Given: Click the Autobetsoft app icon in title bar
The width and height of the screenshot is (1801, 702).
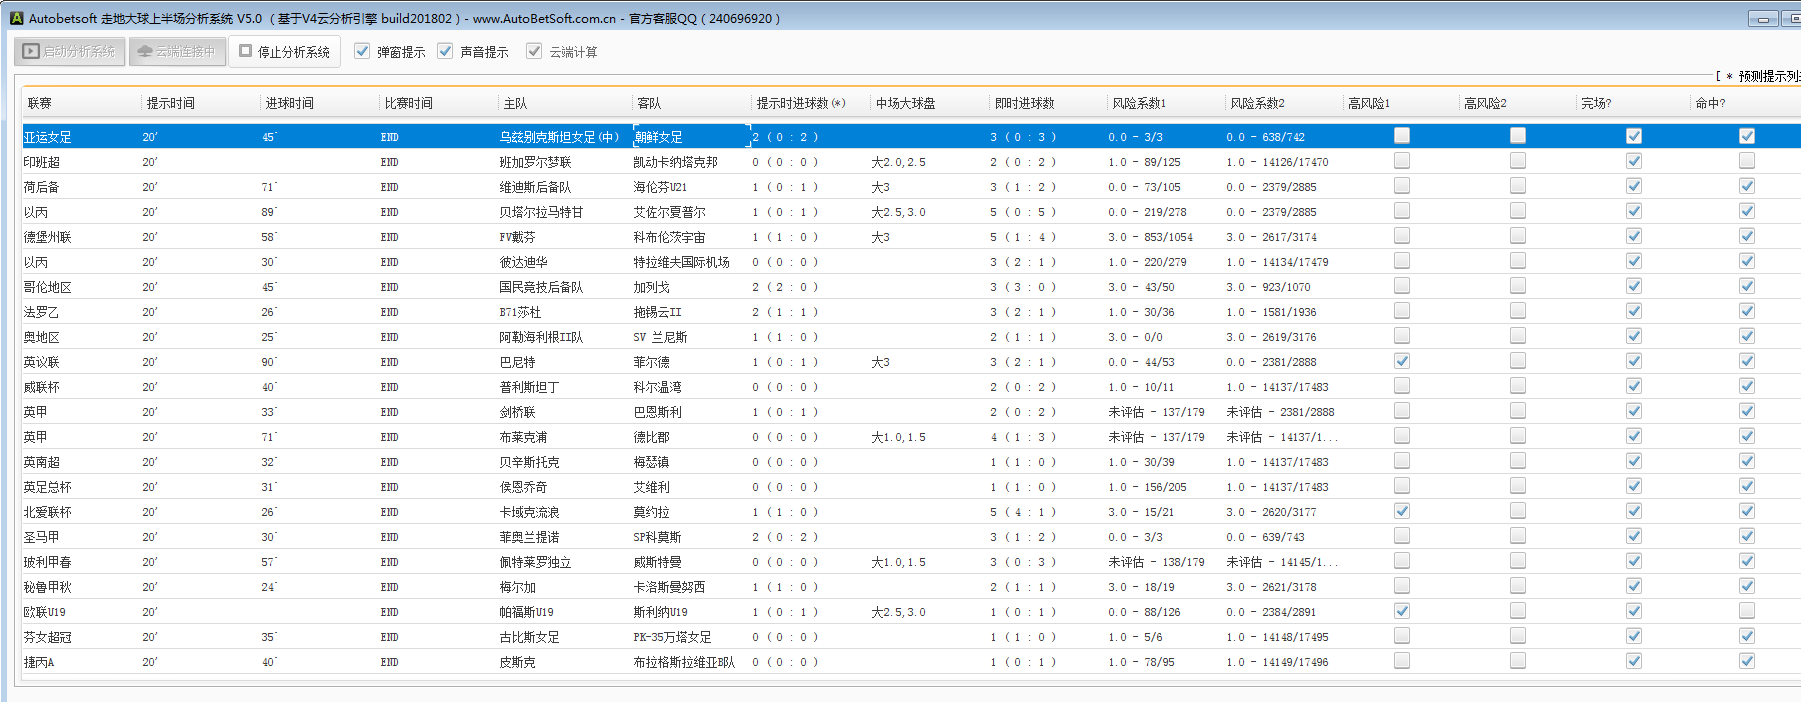Looking at the screenshot, I should point(16,18).
